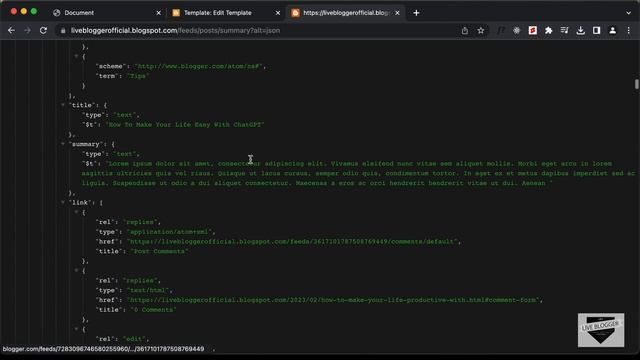This screenshot has height=360, width=640.
Task: Click the "Tips" term value
Action: coord(138,76)
